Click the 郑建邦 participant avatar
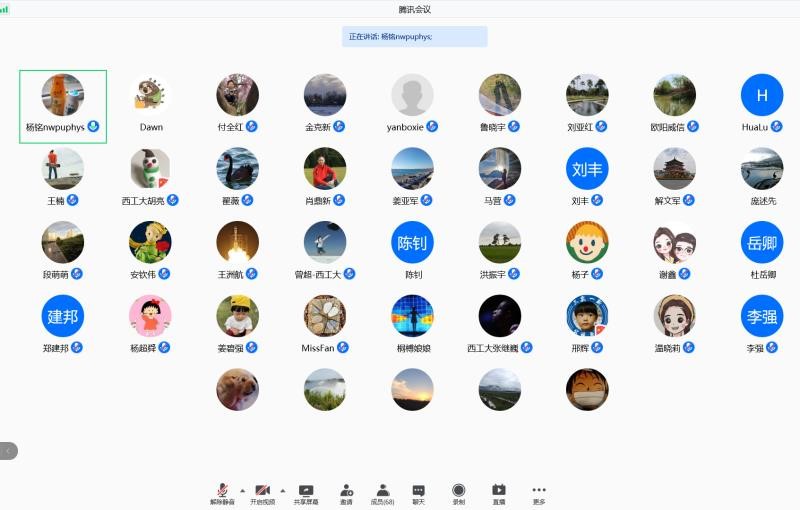Image resolution: width=800 pixels, height=510 pixels. point(63,316)
